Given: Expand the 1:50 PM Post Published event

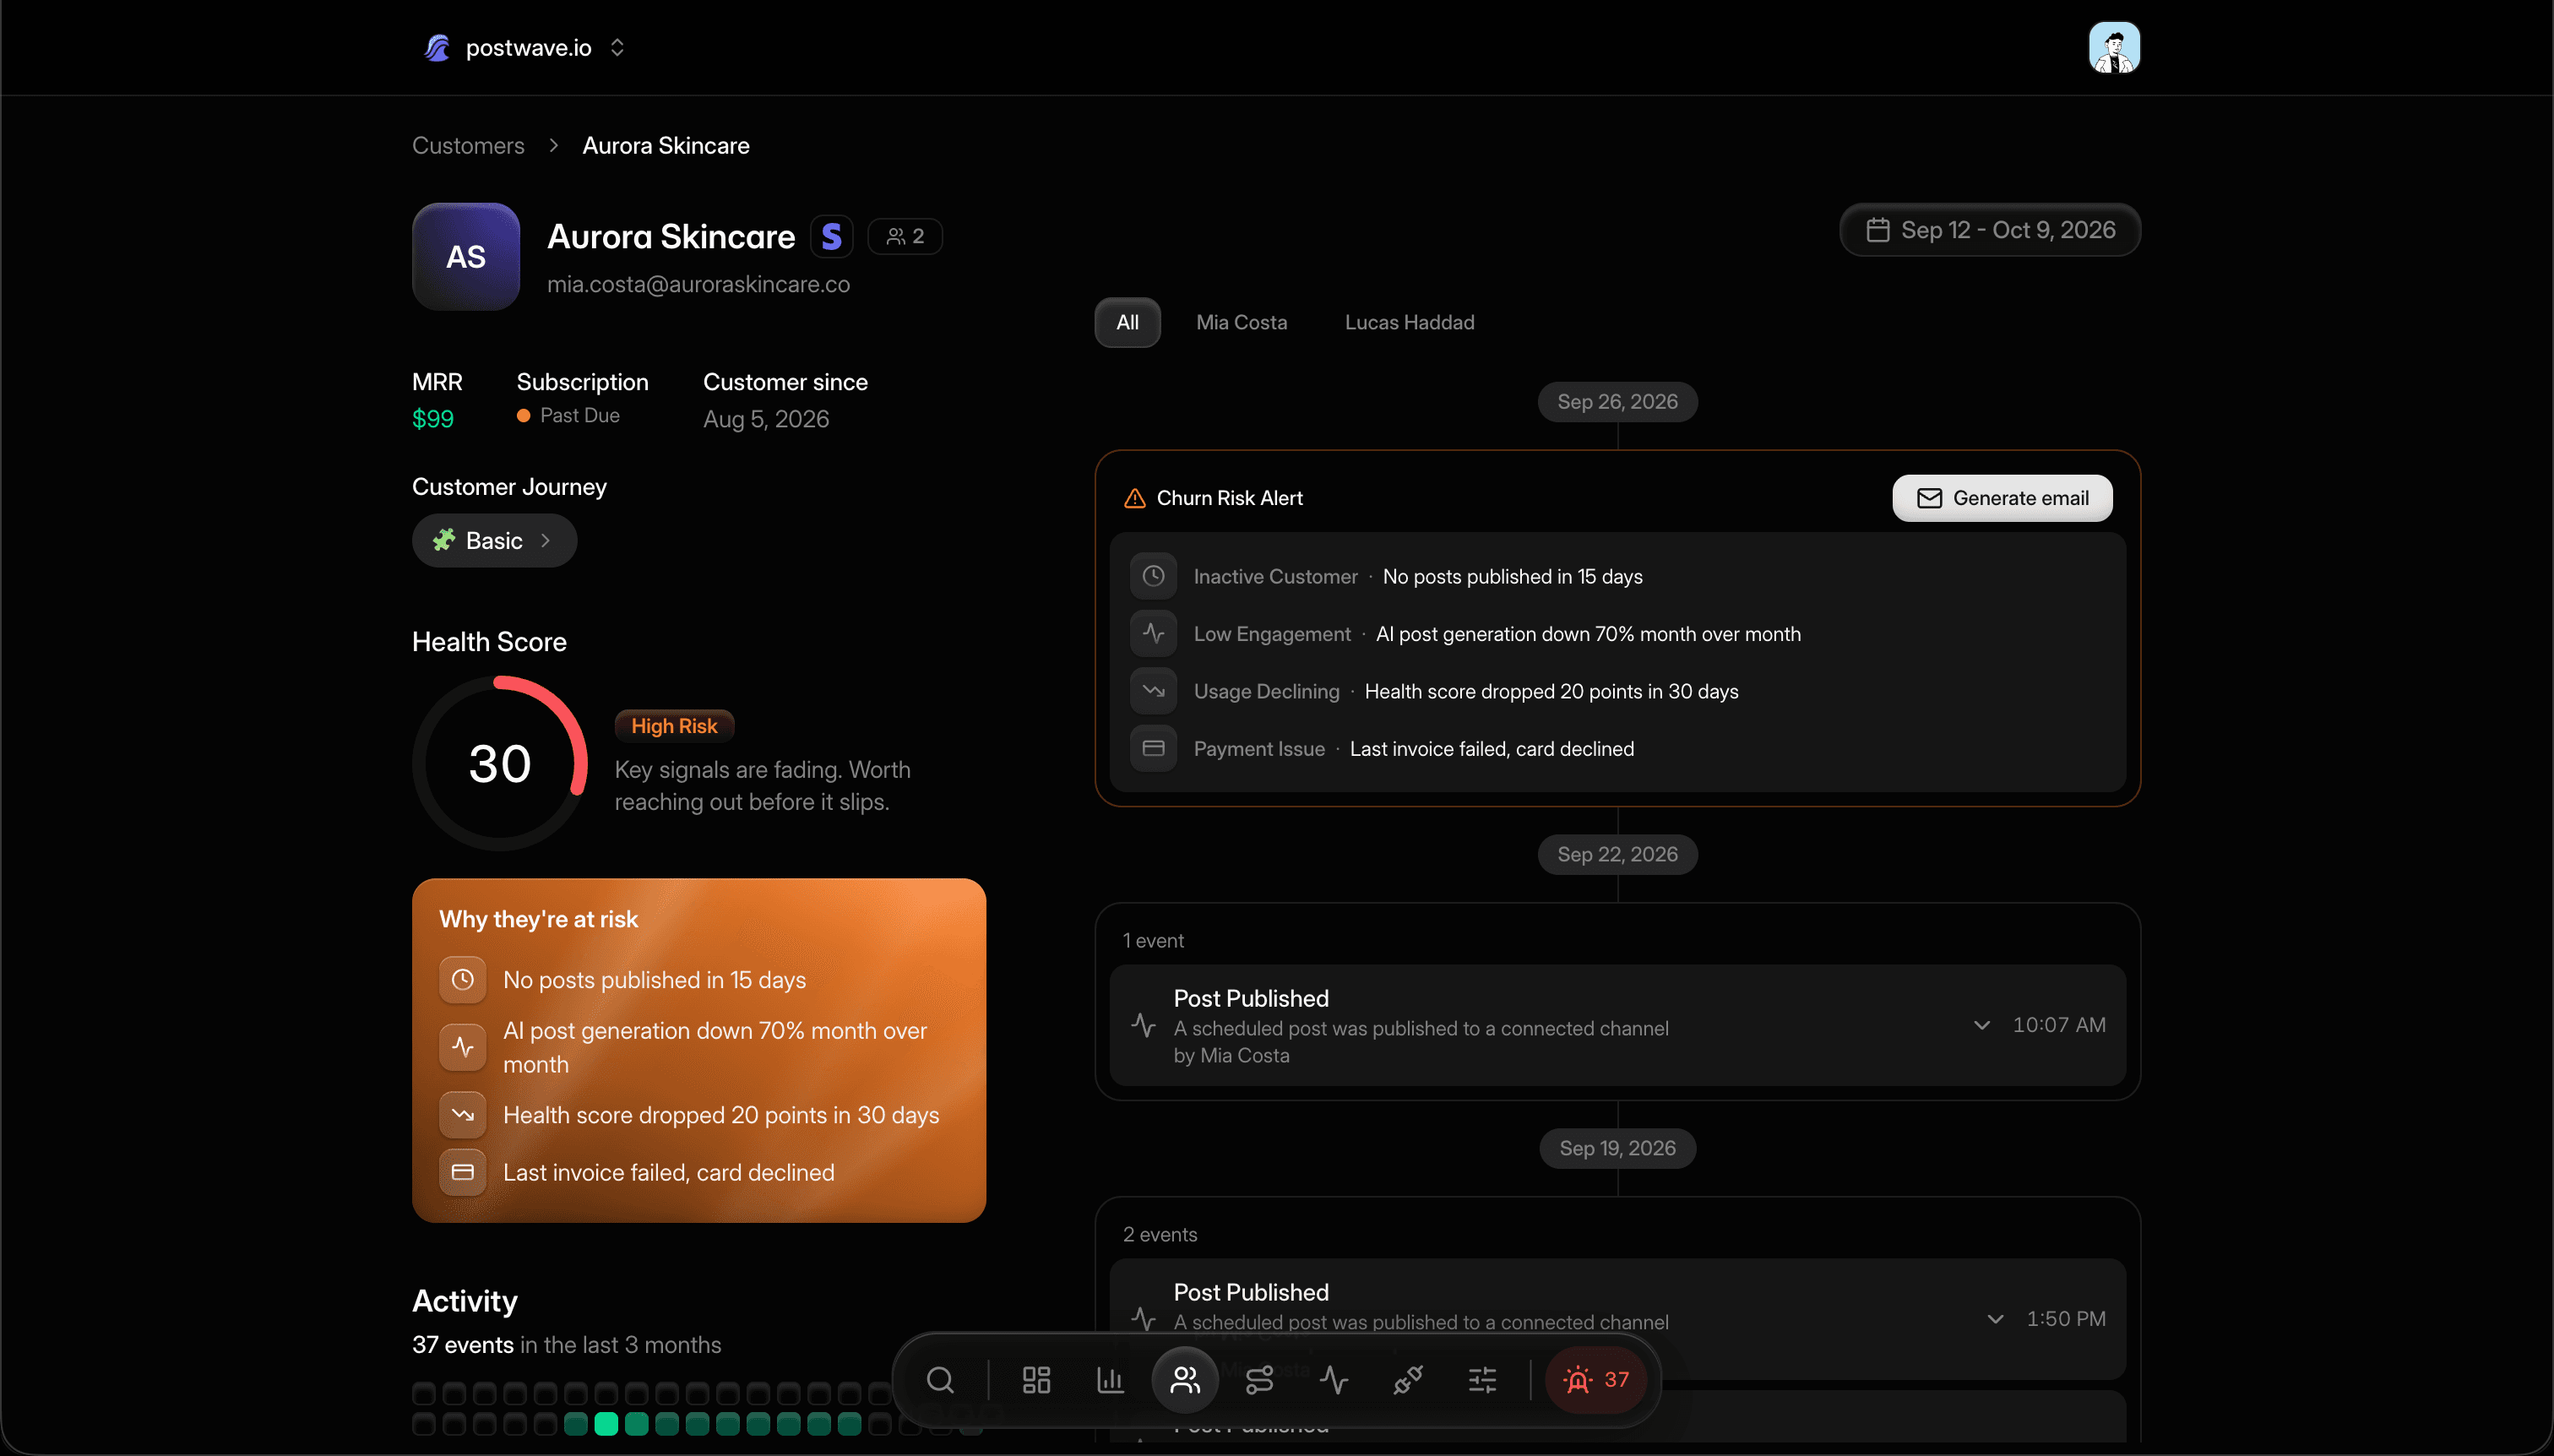Looking at the screenshot, I should coord(1995,1319).
